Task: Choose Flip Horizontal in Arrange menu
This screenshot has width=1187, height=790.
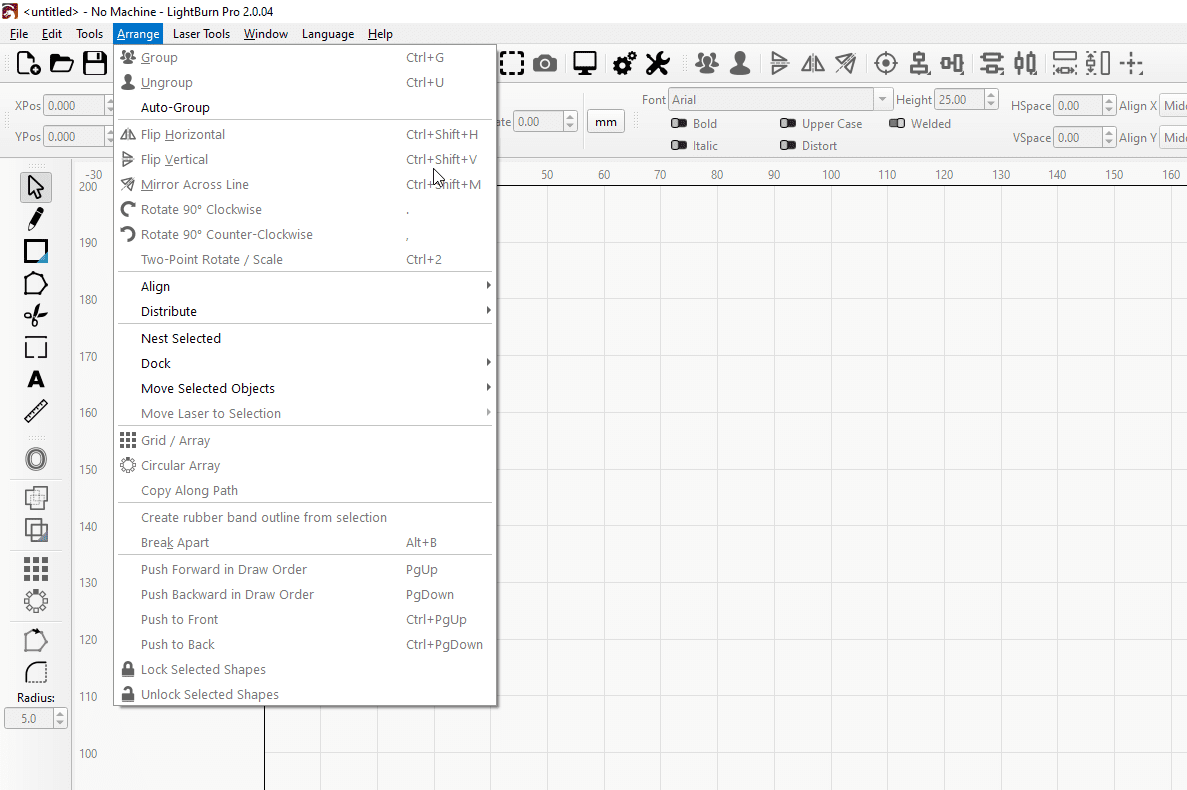Action: click(305, 135)
